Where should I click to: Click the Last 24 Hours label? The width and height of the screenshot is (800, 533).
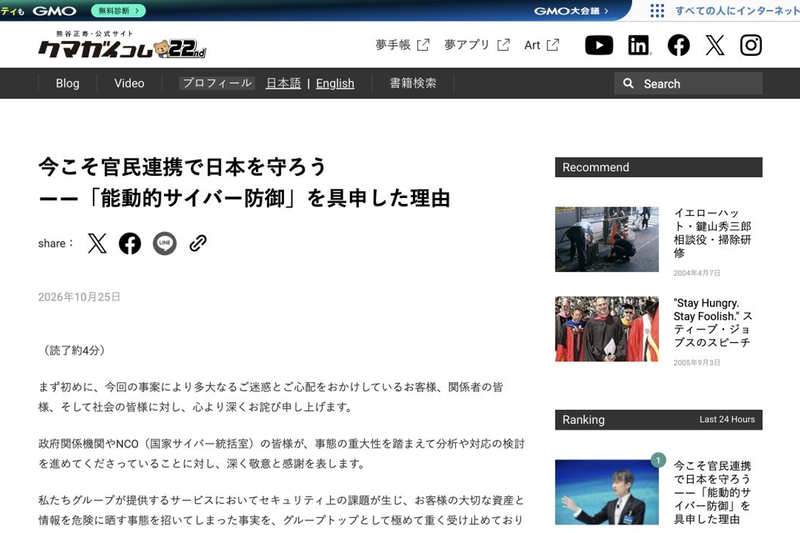point(727,419)
